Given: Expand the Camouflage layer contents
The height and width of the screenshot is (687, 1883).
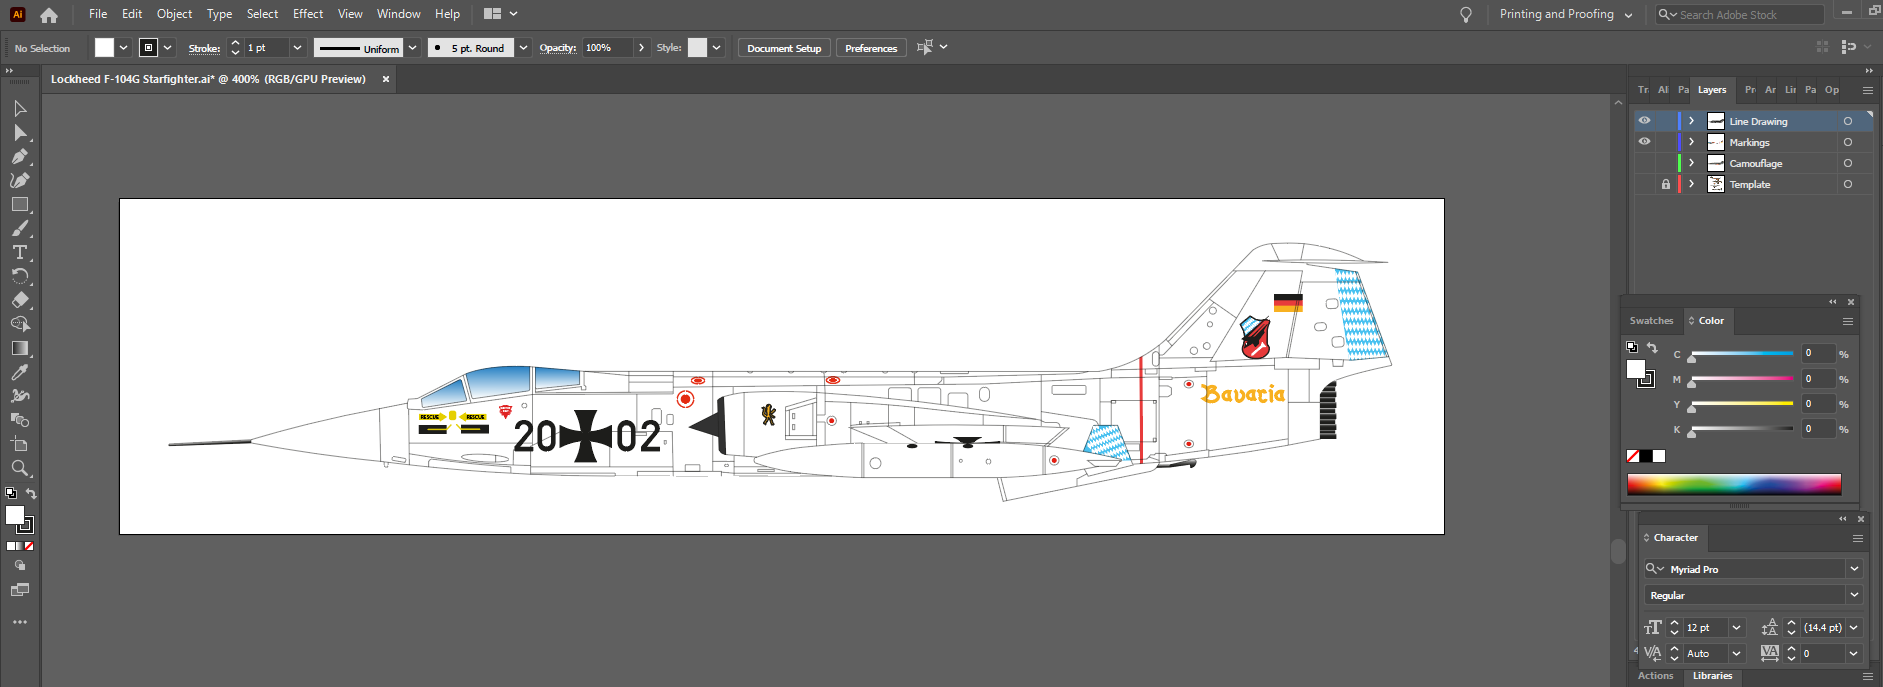Looking at the screenshot, I should point(1691,163).
